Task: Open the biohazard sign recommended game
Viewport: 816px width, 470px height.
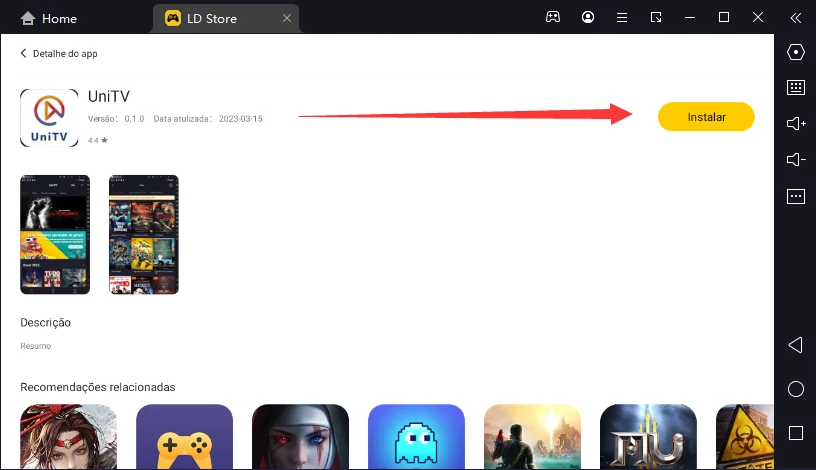Action: [745, 437]
